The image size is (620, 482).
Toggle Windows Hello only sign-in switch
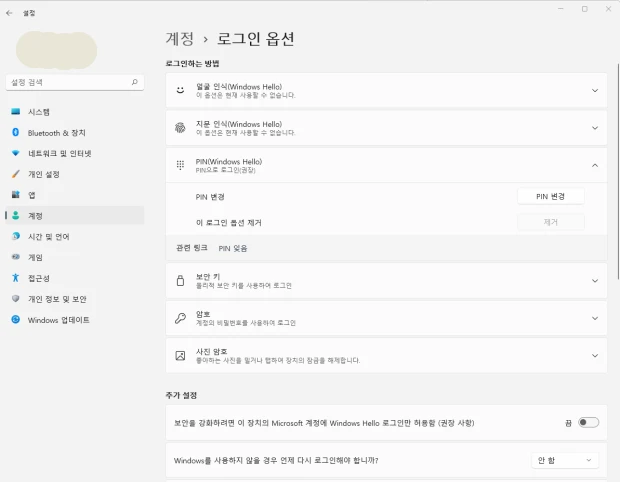click(x=588, y=422)
